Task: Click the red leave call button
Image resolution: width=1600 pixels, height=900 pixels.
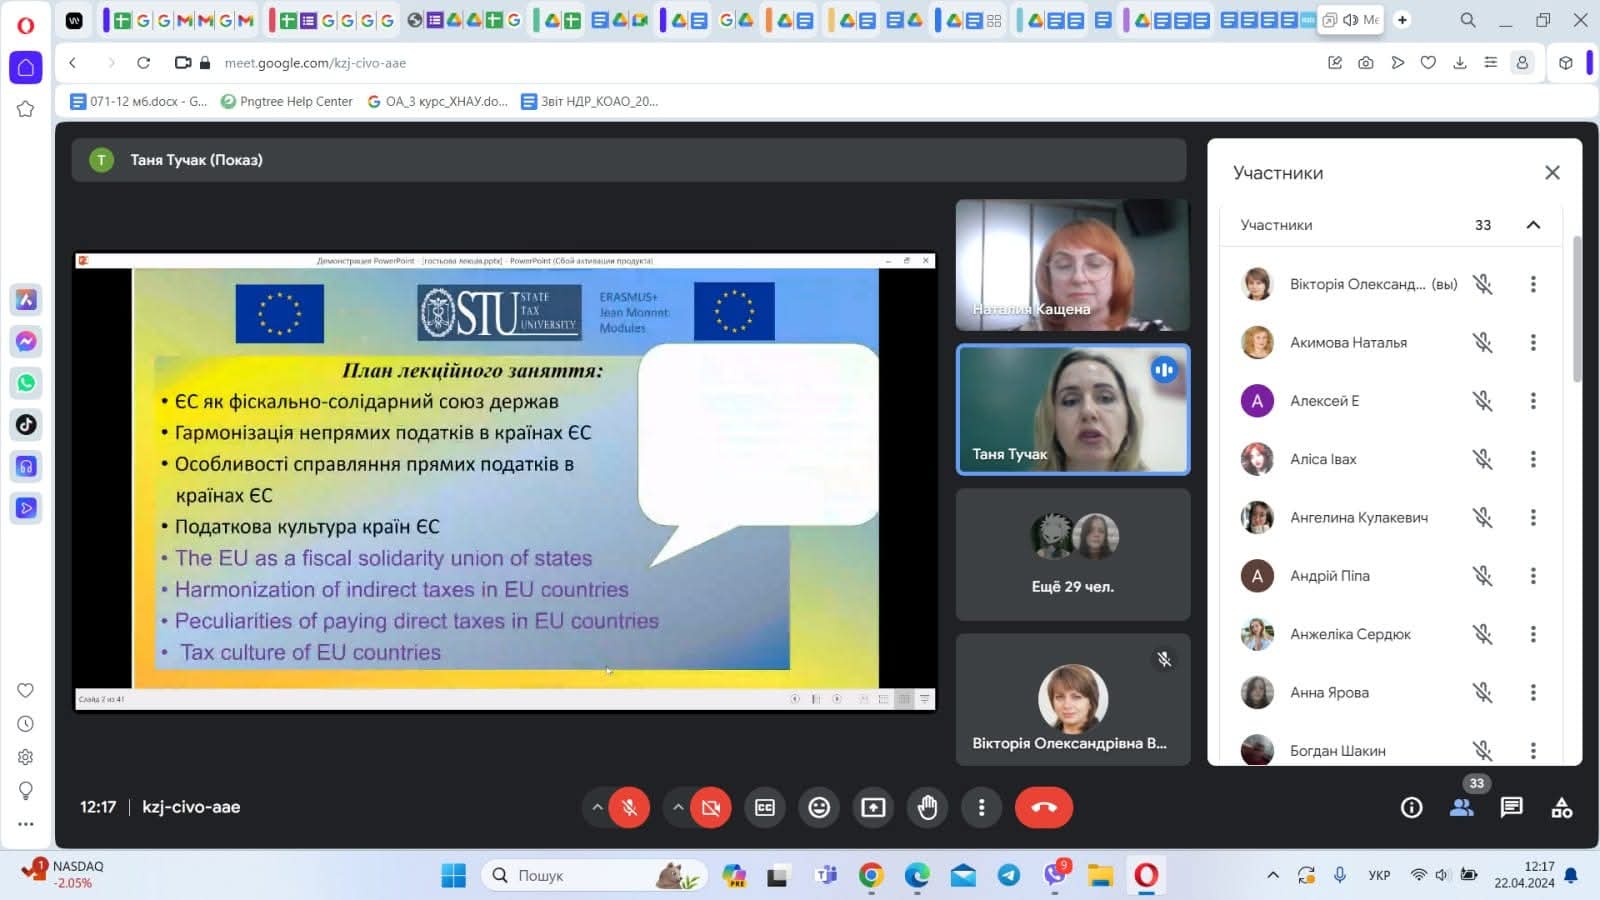Action: 1043,807
